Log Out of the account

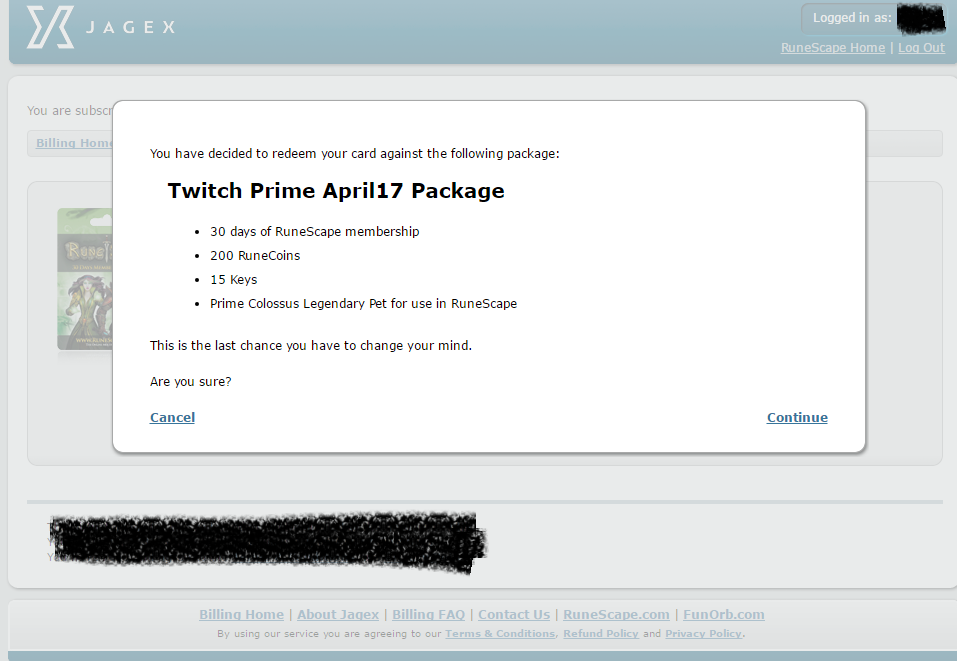tap(921, 48)
